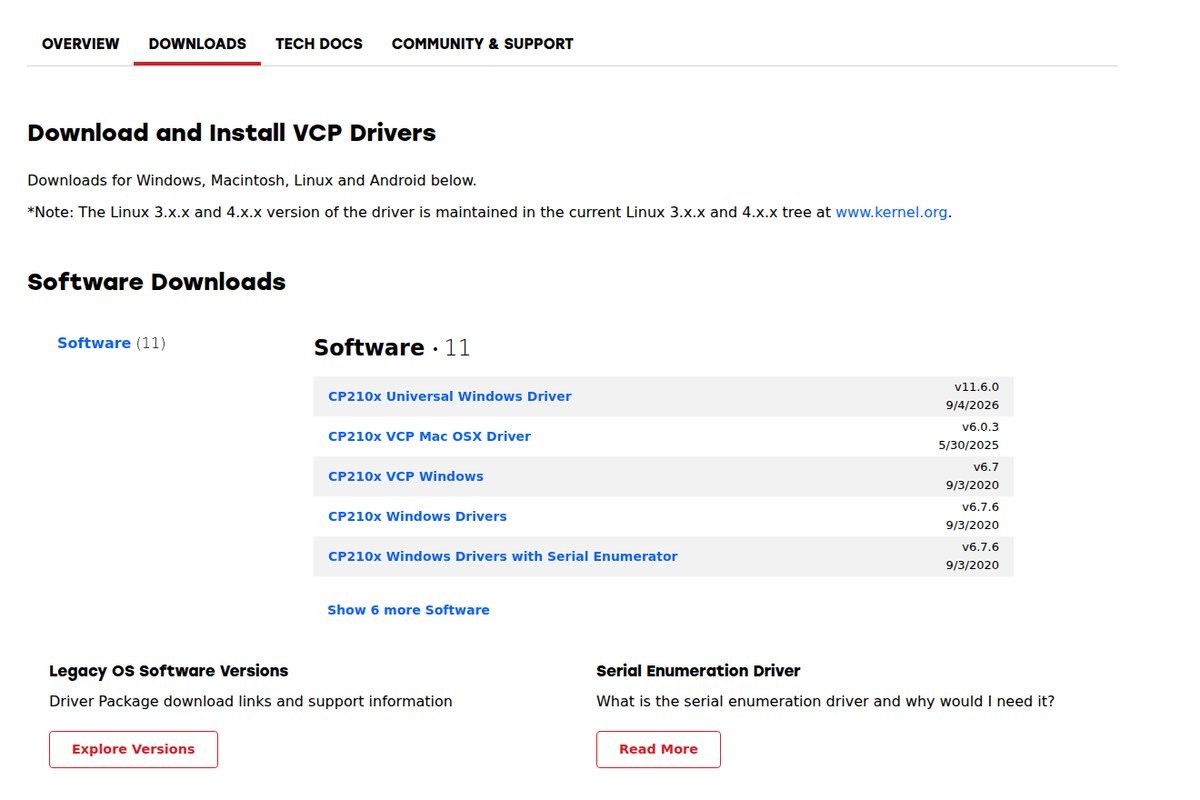Select the Software (11) filter link

coord(111,343)
